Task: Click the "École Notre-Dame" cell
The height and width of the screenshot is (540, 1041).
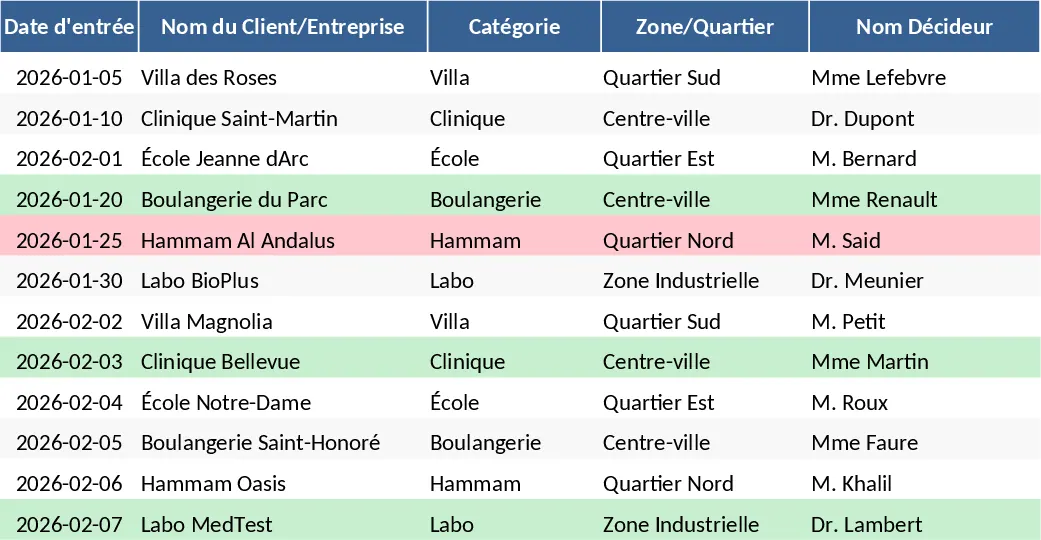Action: click(226, 403)
